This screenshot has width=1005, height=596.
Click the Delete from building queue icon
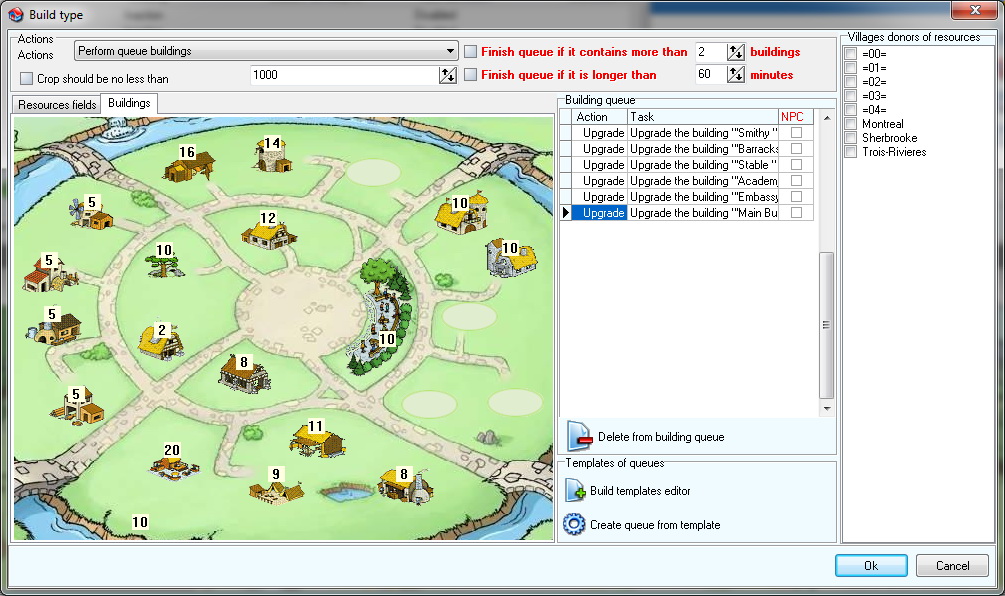(579, 436)
